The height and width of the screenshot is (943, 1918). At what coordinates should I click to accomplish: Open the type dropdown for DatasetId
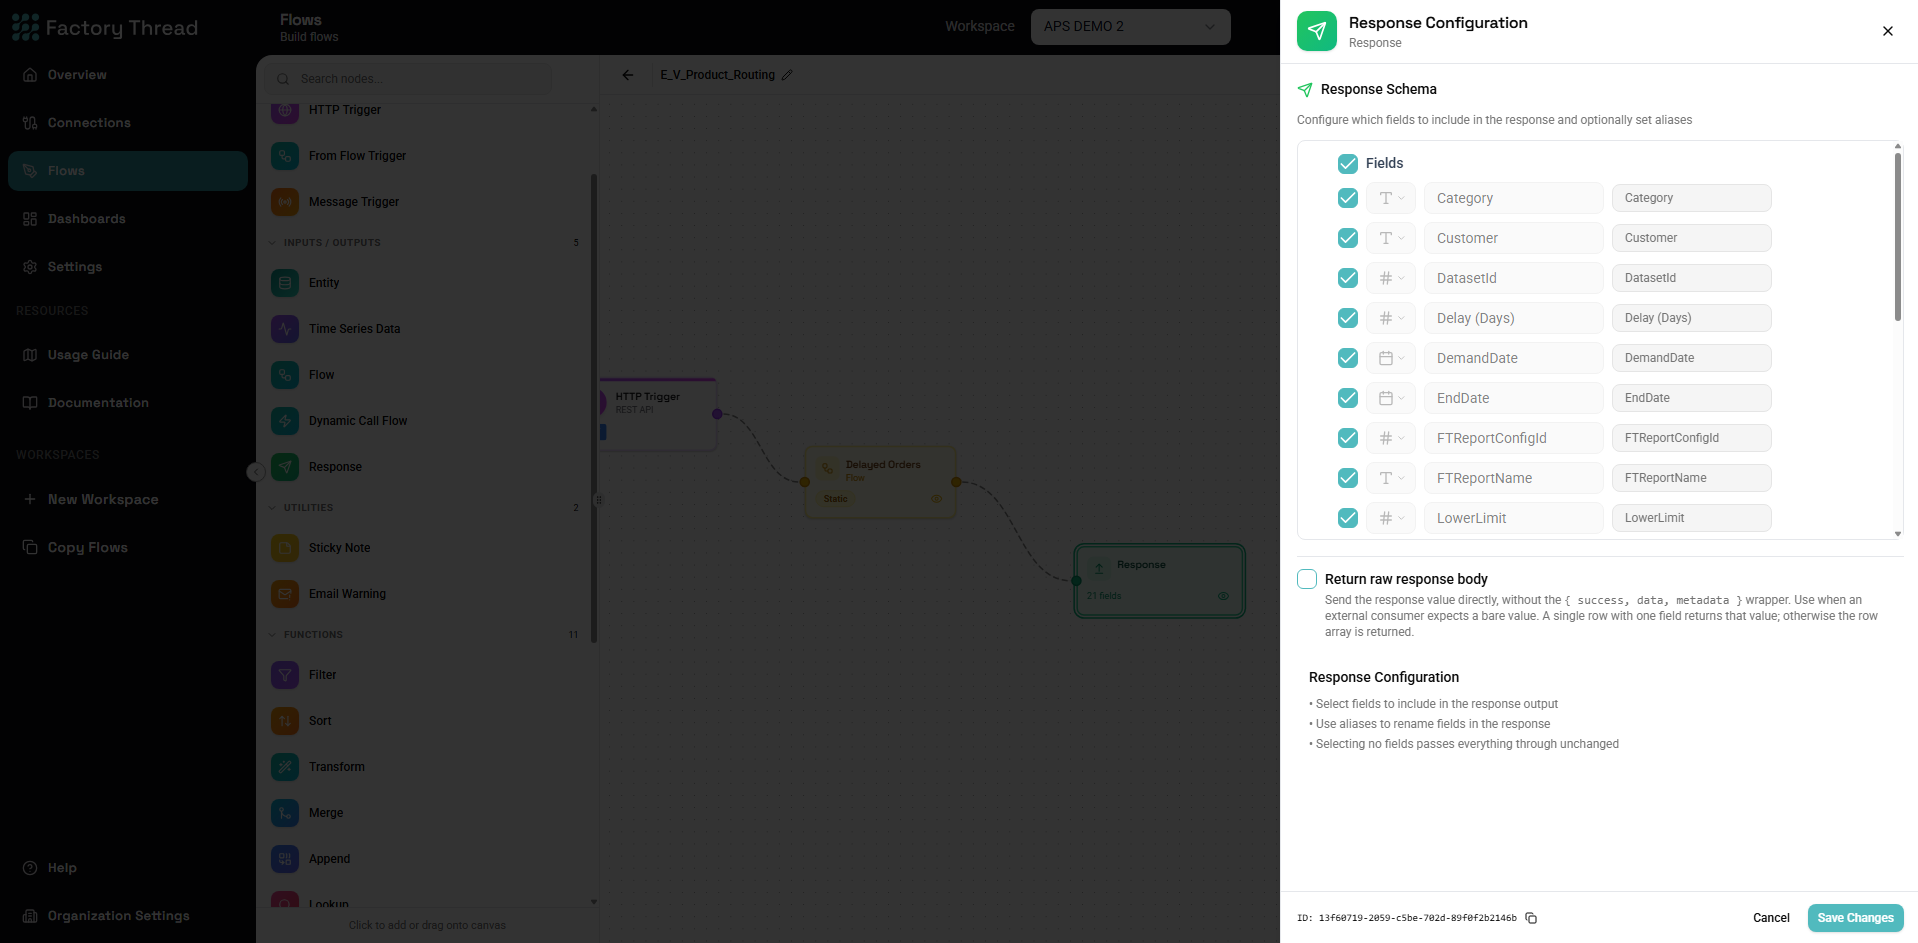pos(1391,278)
